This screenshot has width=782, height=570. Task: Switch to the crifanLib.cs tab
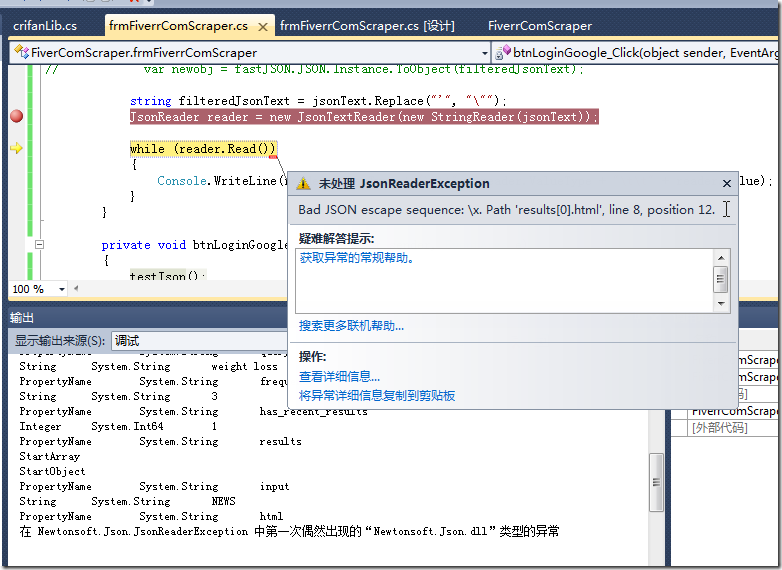pyautogui.click(x=45, y=25)
